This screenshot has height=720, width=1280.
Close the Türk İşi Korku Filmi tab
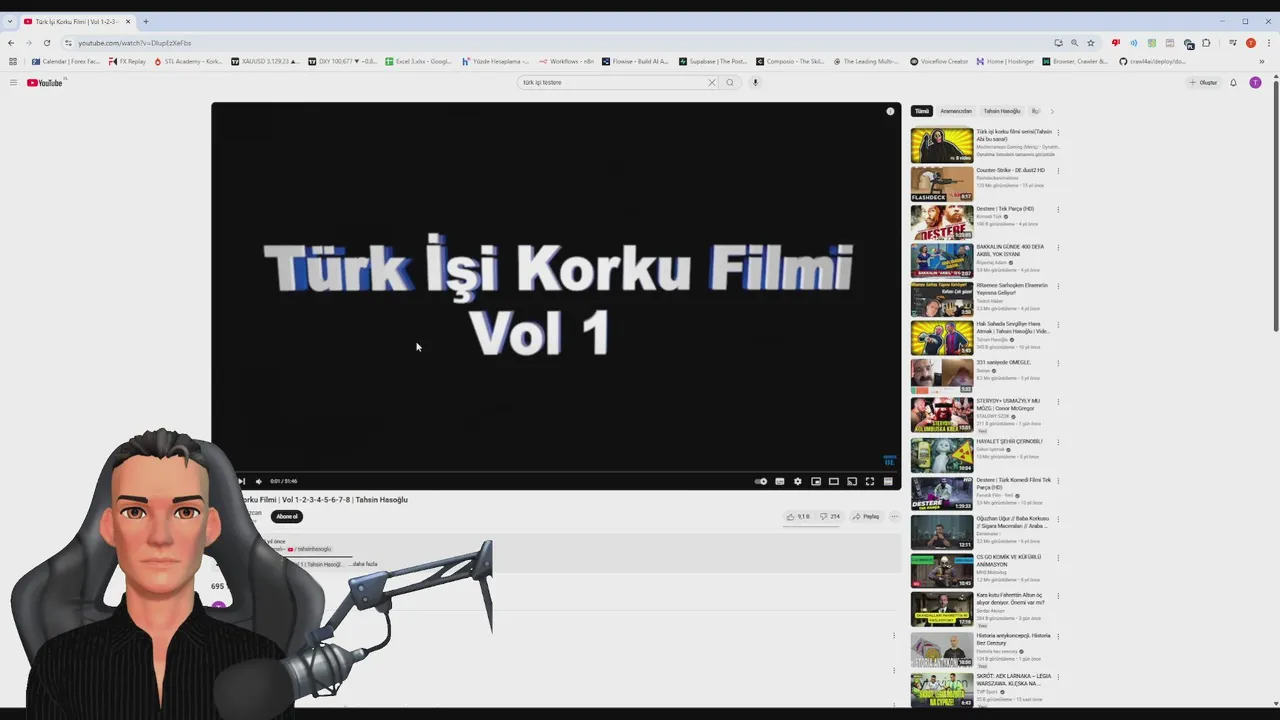128,21
